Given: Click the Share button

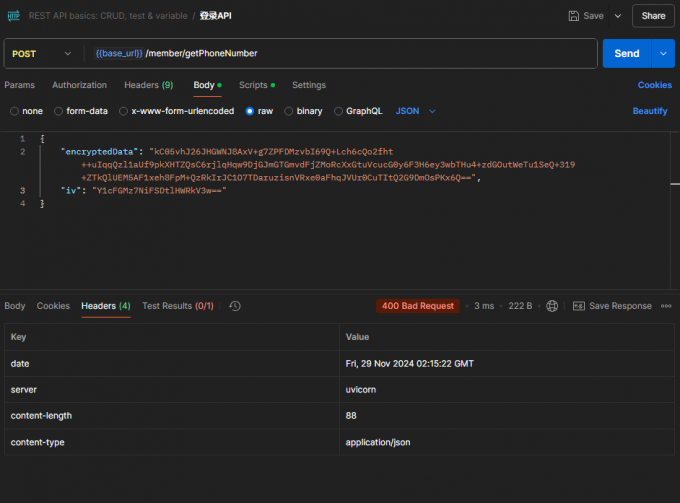Looking at the screenshot, I should (653, 16).
